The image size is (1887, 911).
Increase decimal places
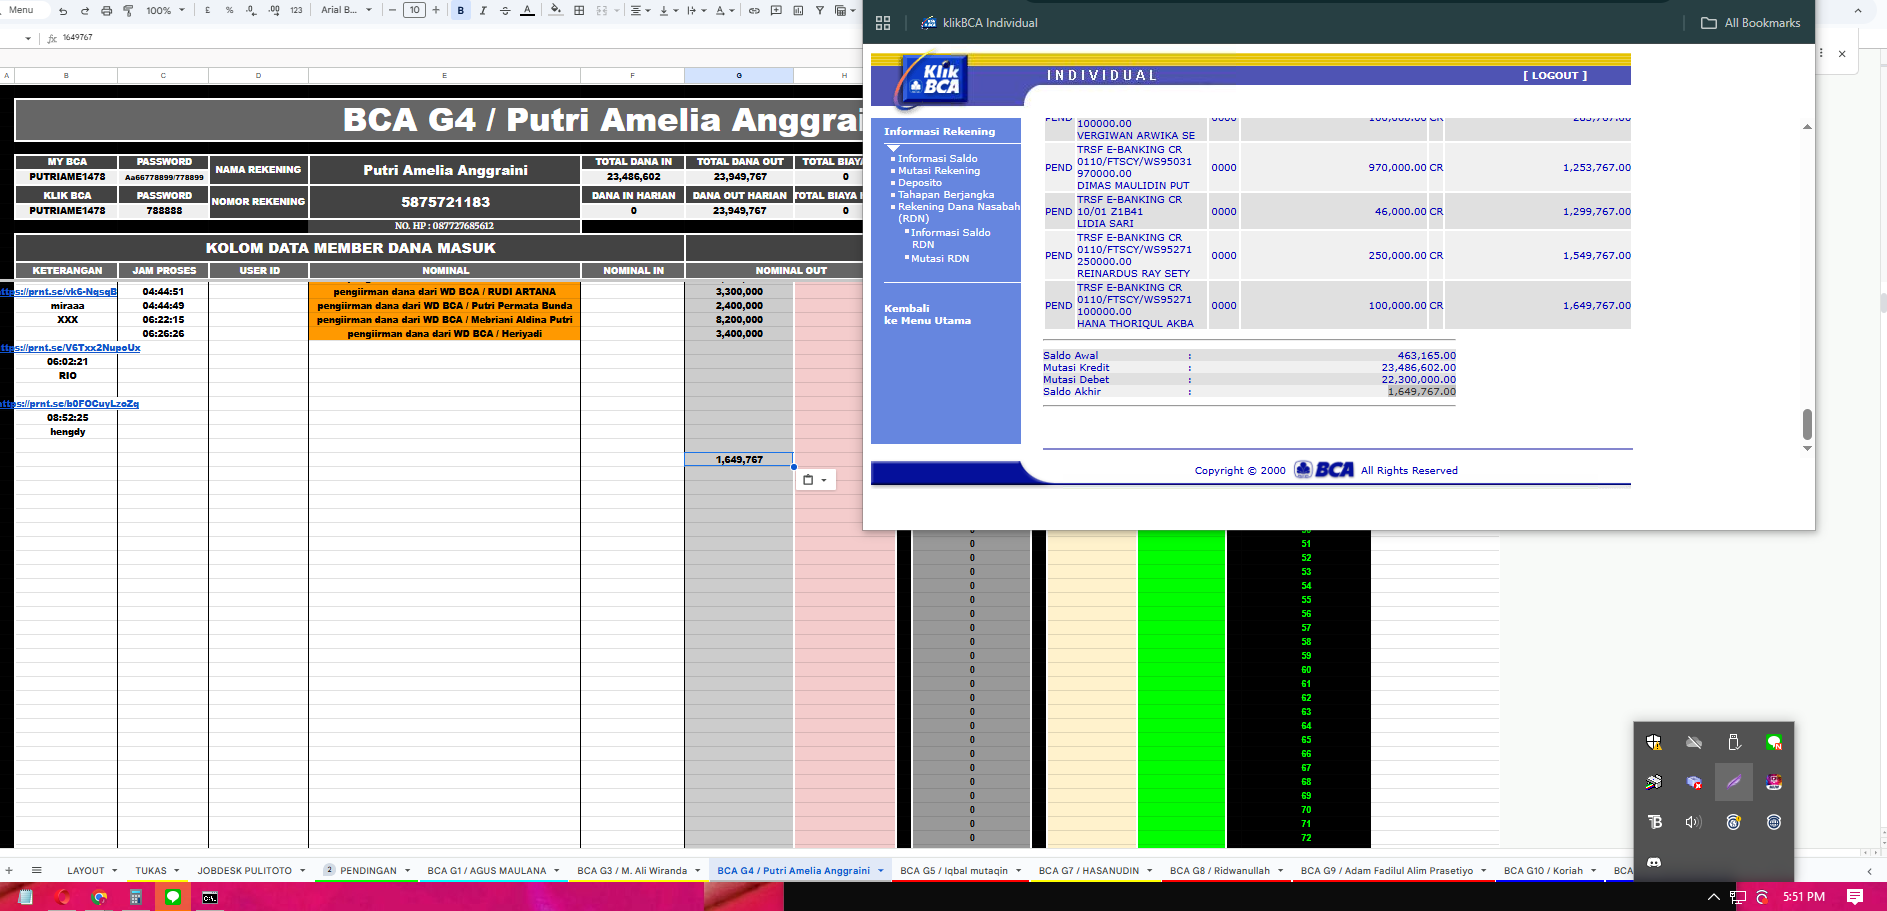click(274, 10)
